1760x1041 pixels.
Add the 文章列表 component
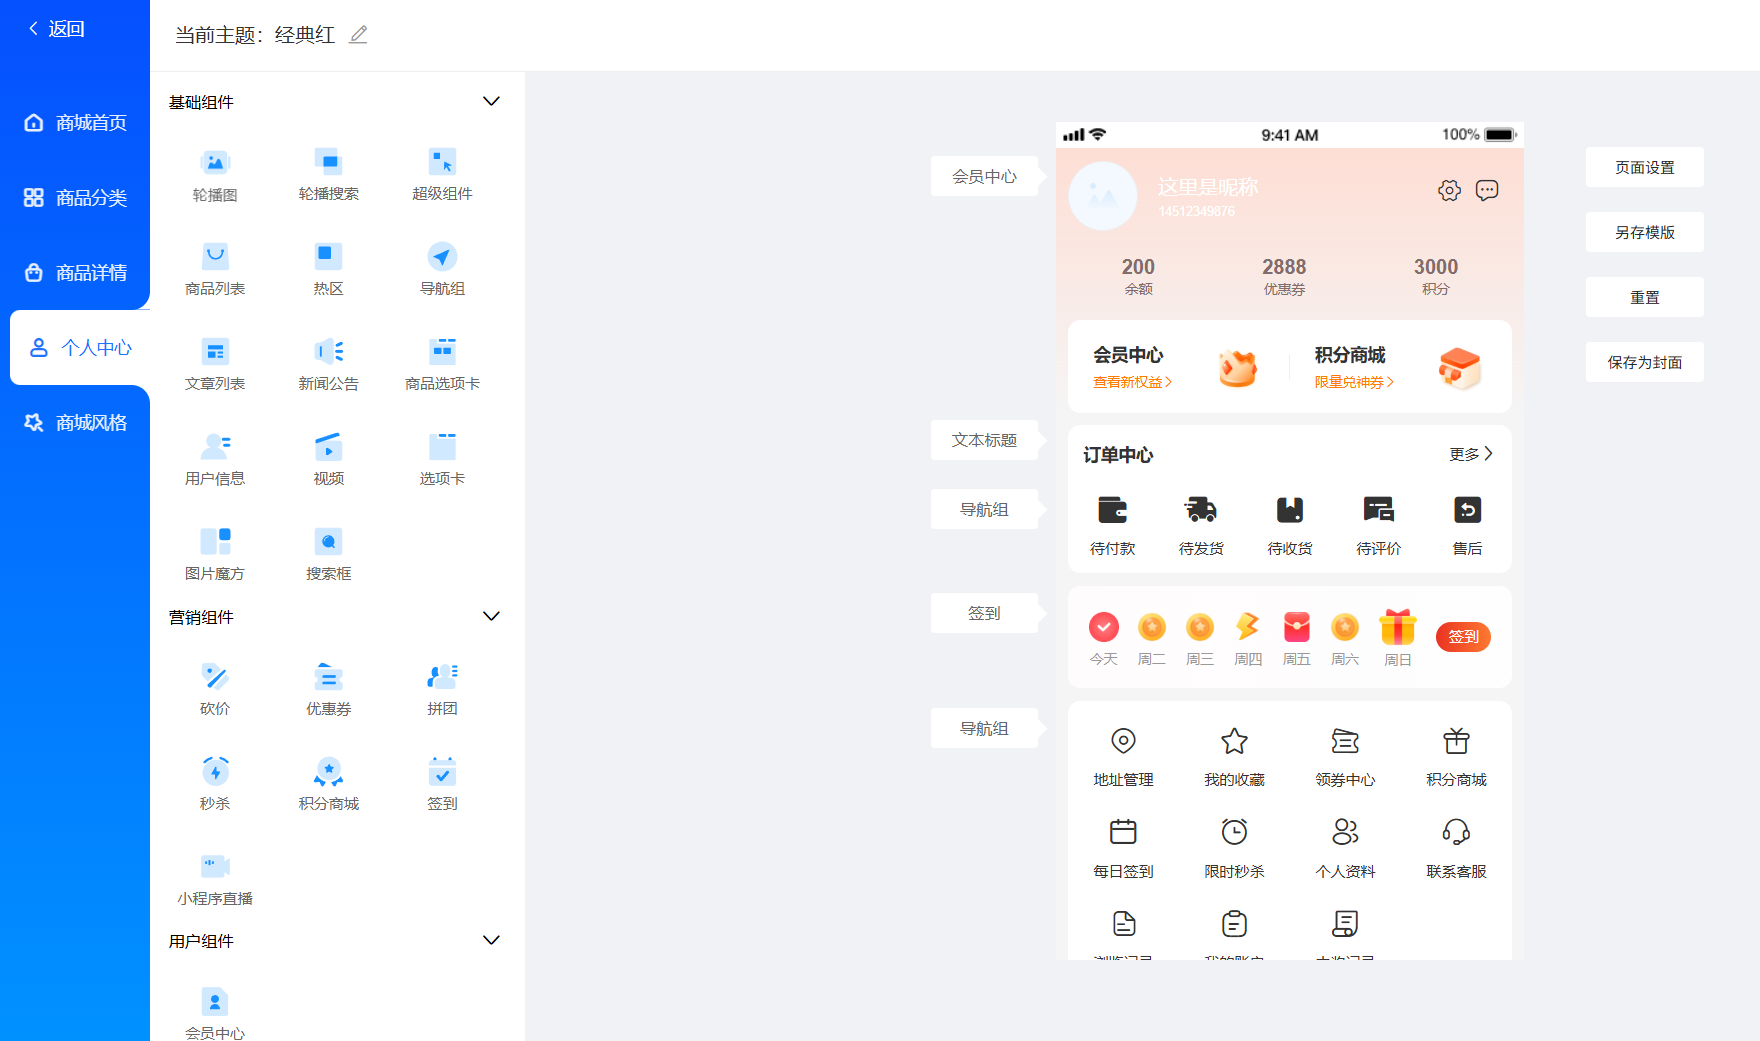[x=215, y=365]
